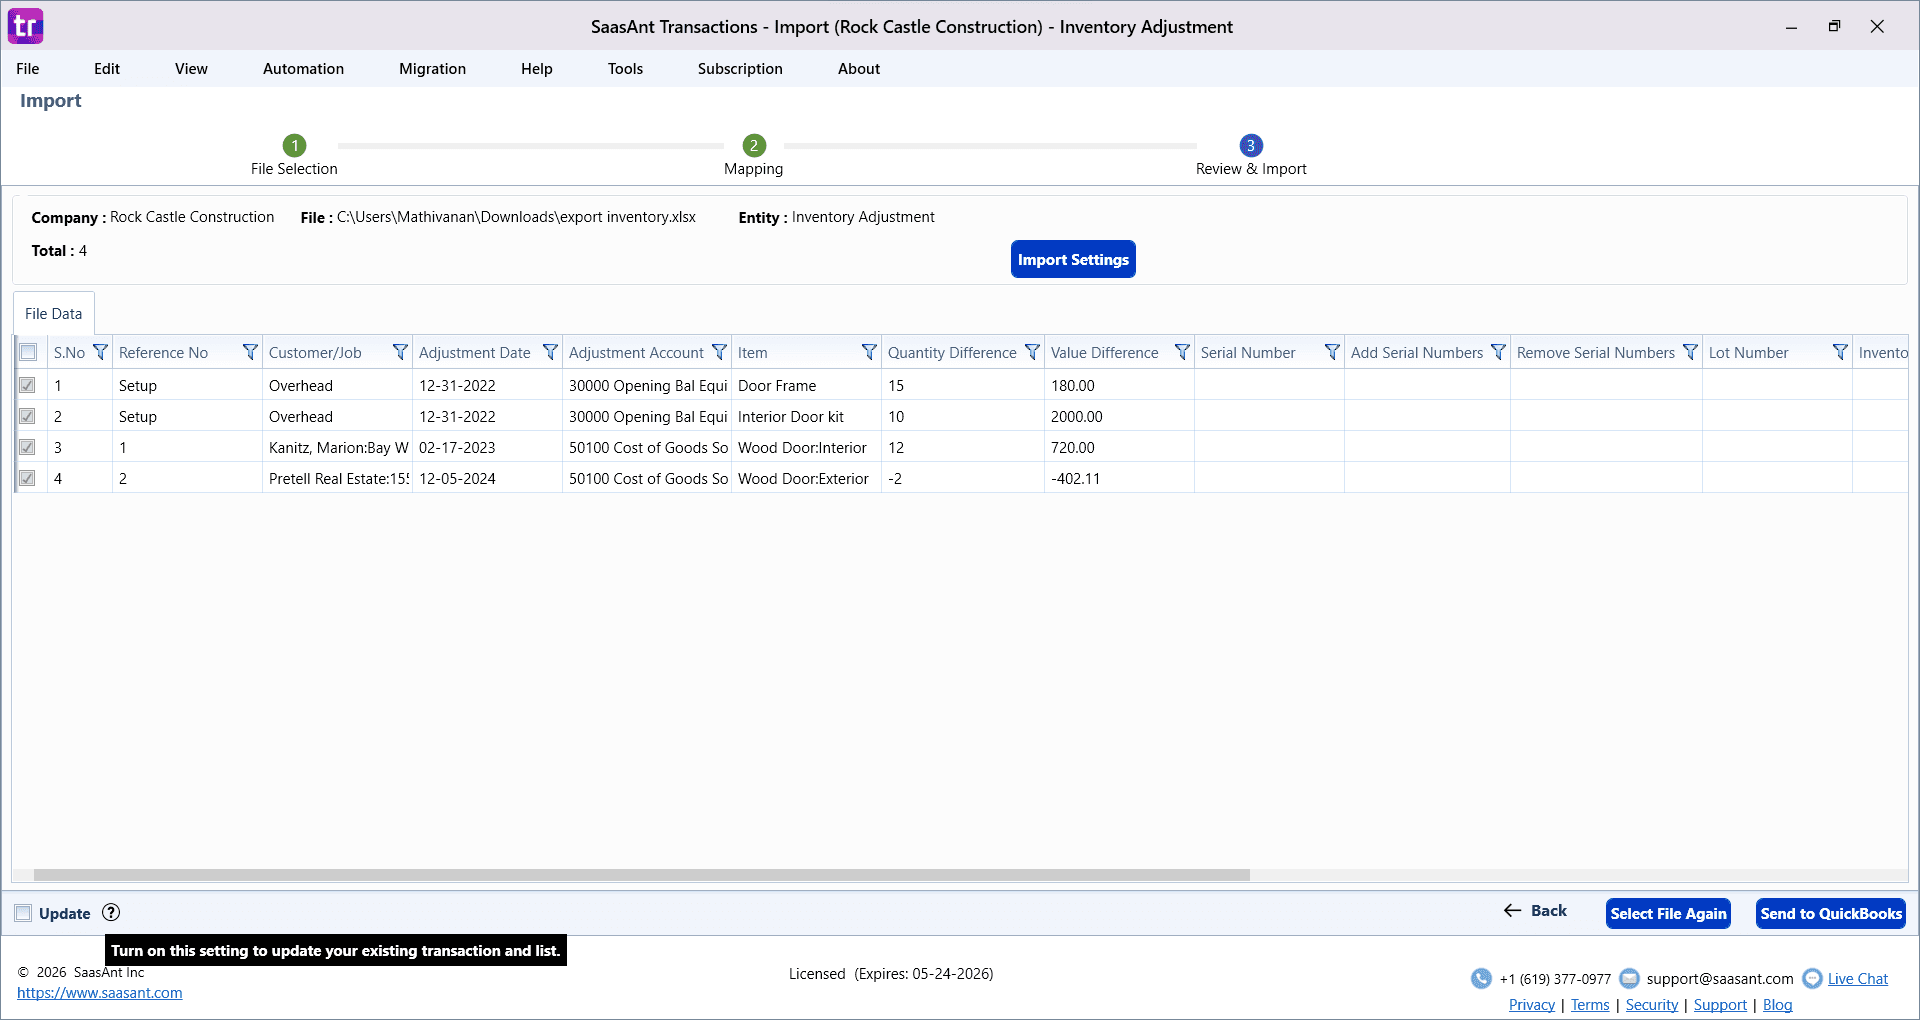Screen dimensions: 1920x1020
Task: Enable the Update checkbox
Action: pyautogui.click(x=23, y=913)
